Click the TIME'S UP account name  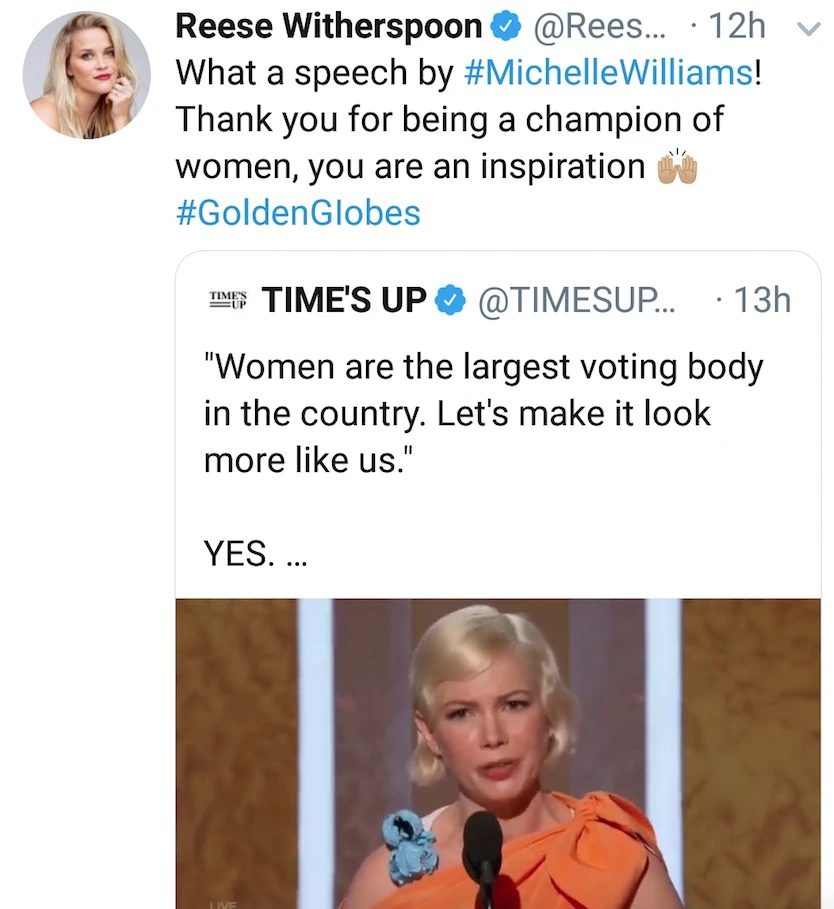344,300
